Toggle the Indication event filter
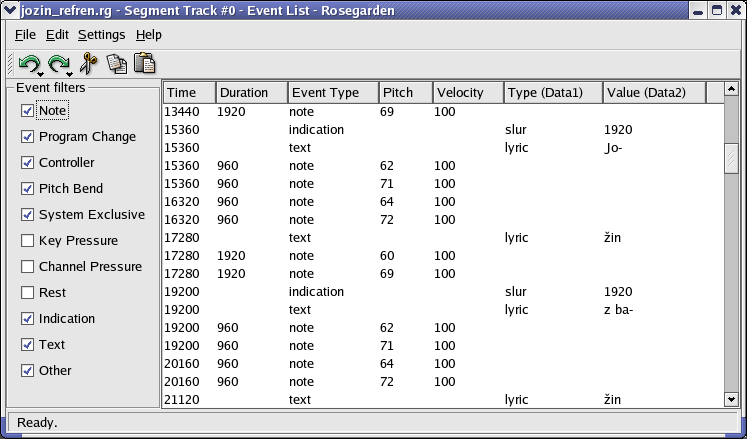747x439 pixels. pyautogui.click(x=27, y=318)
